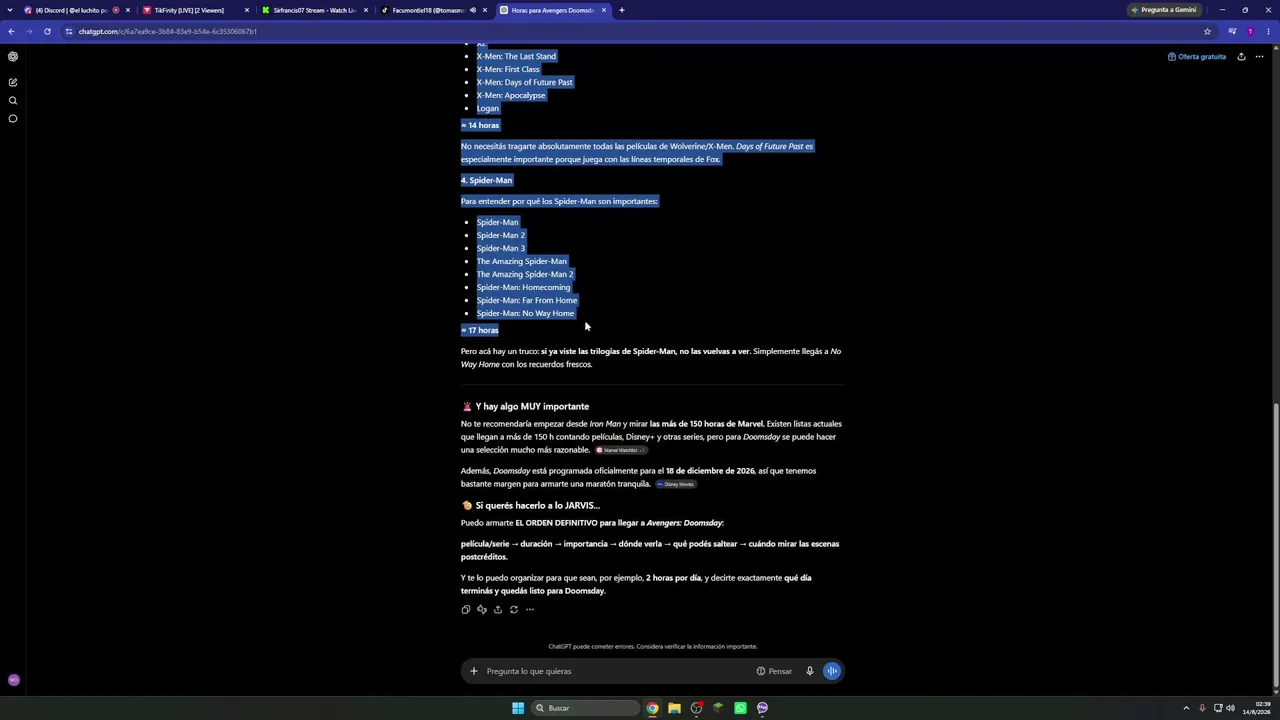This screenshot has width=1280, height=720.
Task: Click the Logan list item
Action: tap(487, 108)
